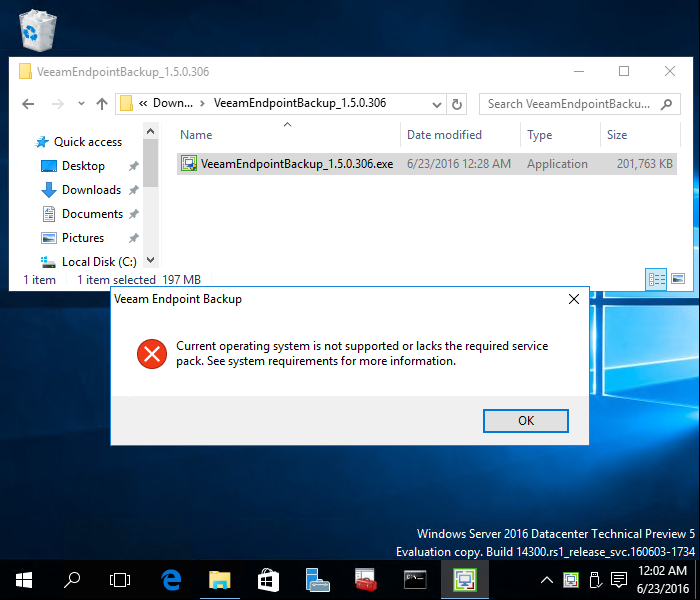Screen dimensions: 700x600
Task: Go forward in File Explorer
Action: coord(58,104)
